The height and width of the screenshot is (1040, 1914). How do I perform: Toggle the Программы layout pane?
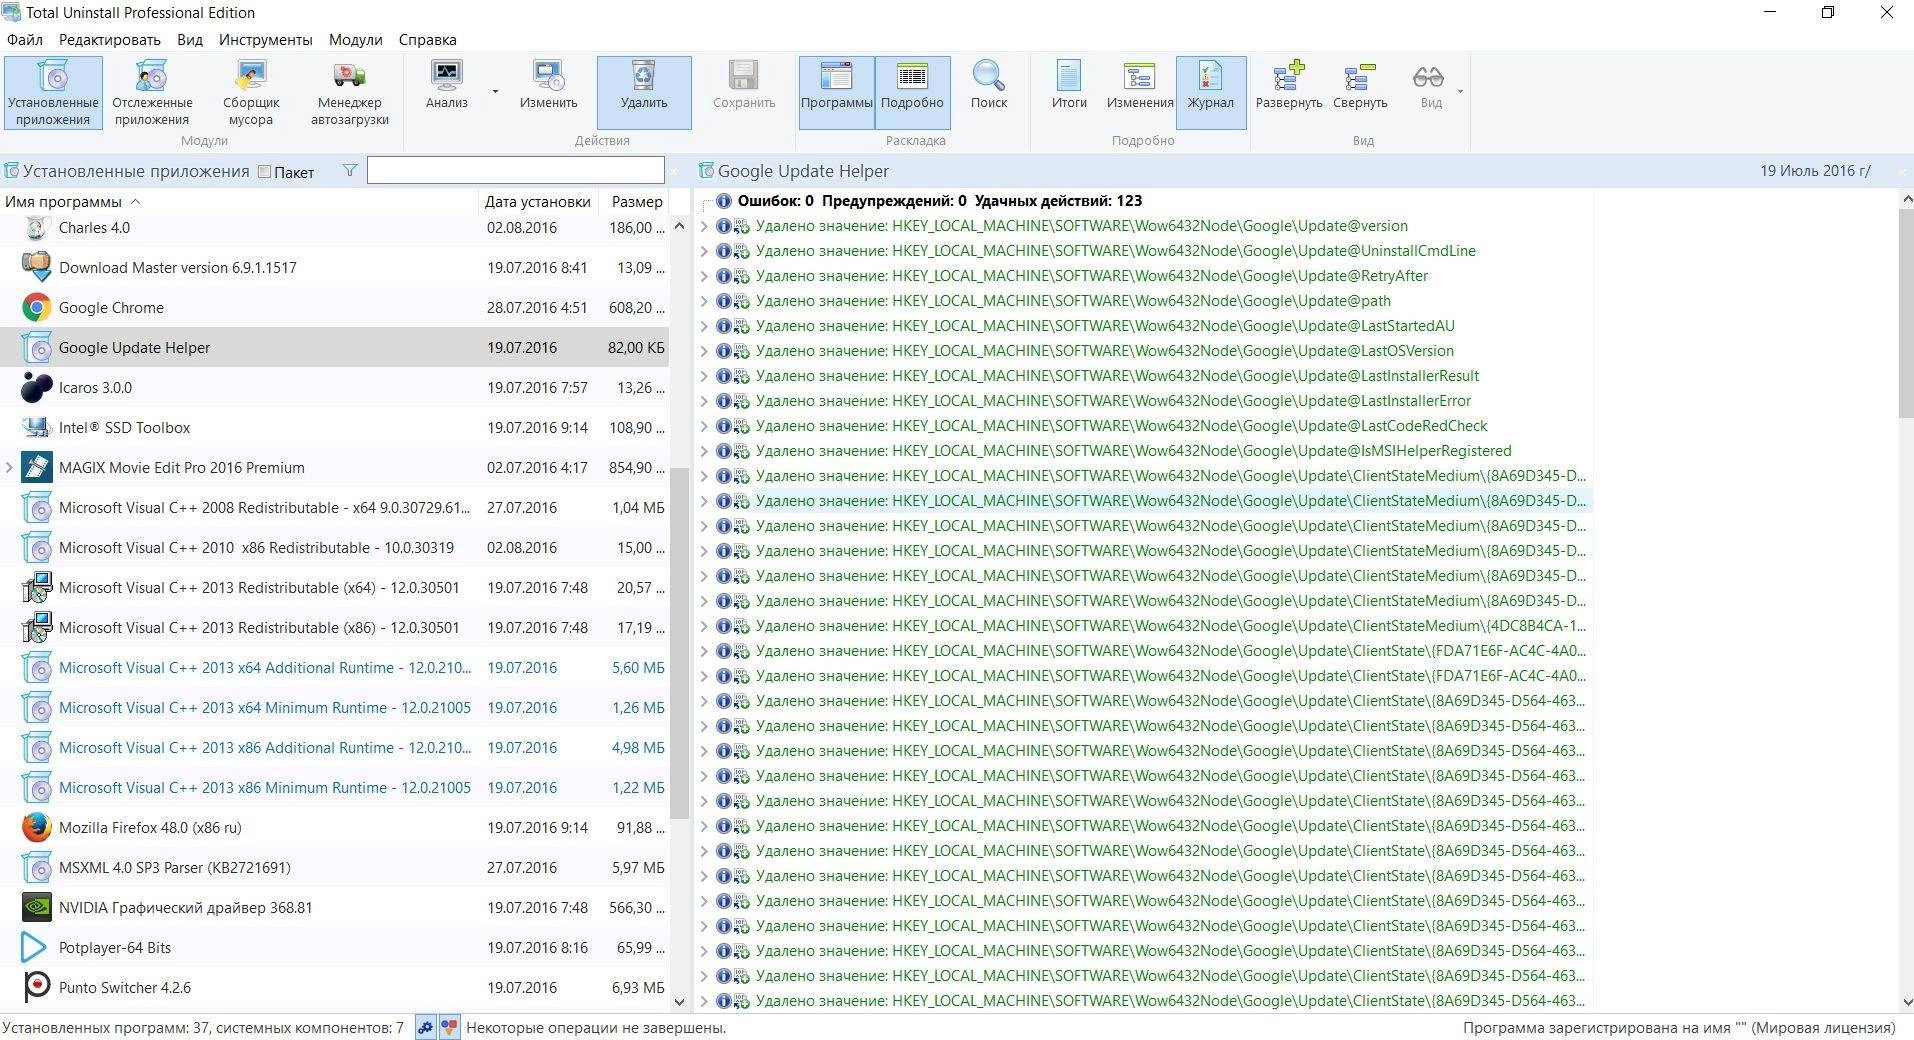(x=836, y=92)
